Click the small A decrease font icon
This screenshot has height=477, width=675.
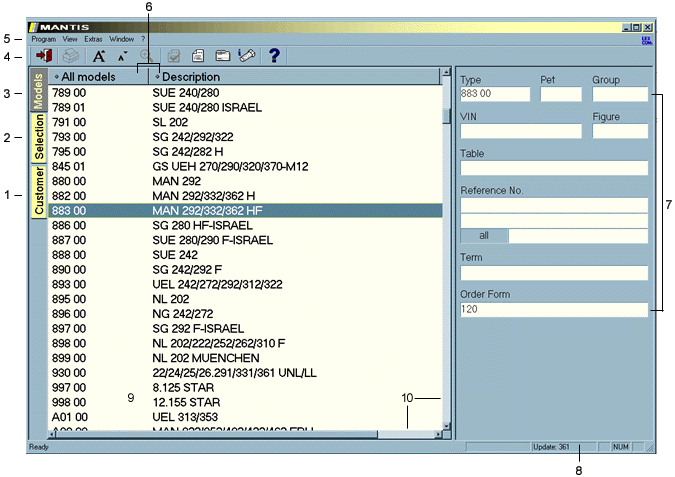tap(123, 57)
